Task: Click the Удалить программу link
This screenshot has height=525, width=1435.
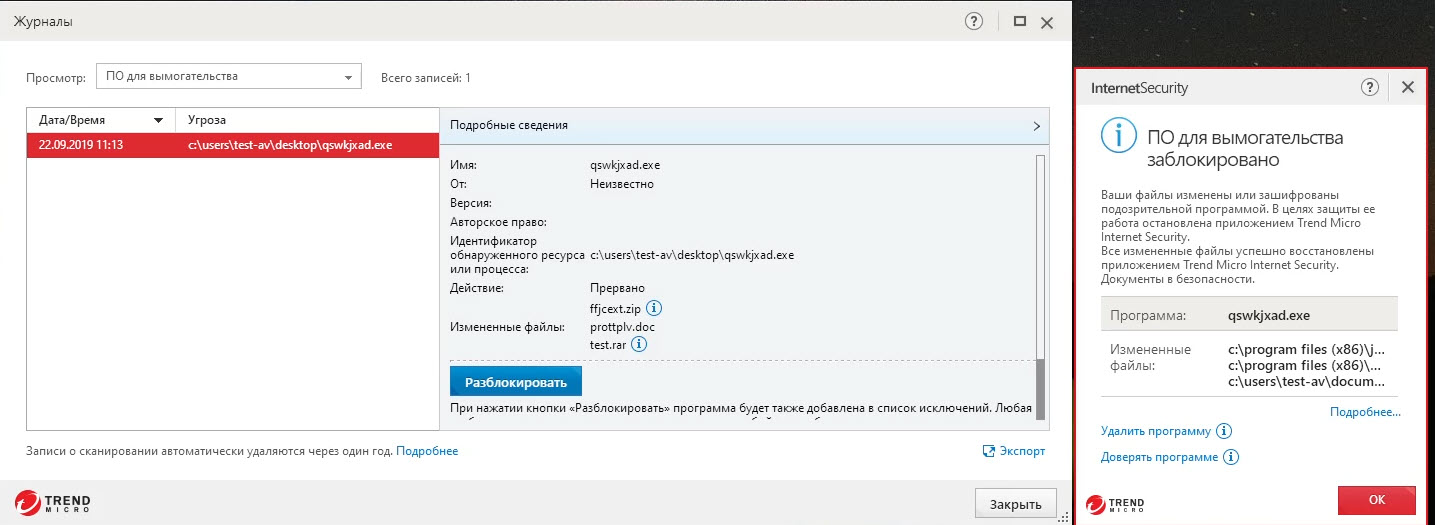Action: pos(1155,431)
